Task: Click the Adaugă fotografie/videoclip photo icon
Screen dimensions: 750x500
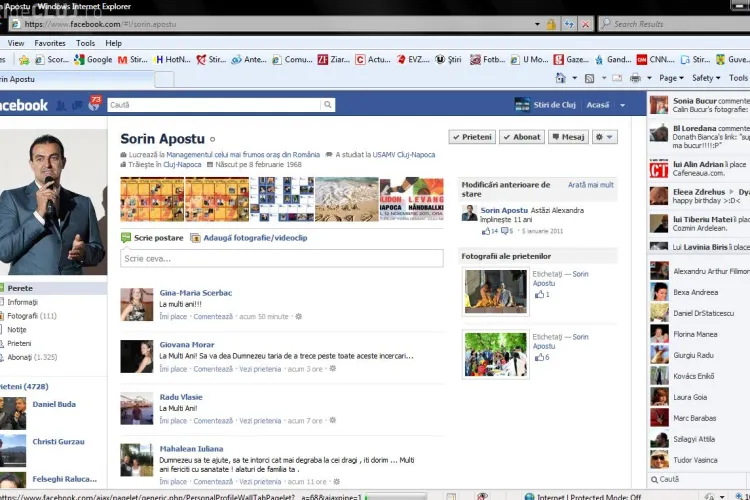Action: click(195, 238)
